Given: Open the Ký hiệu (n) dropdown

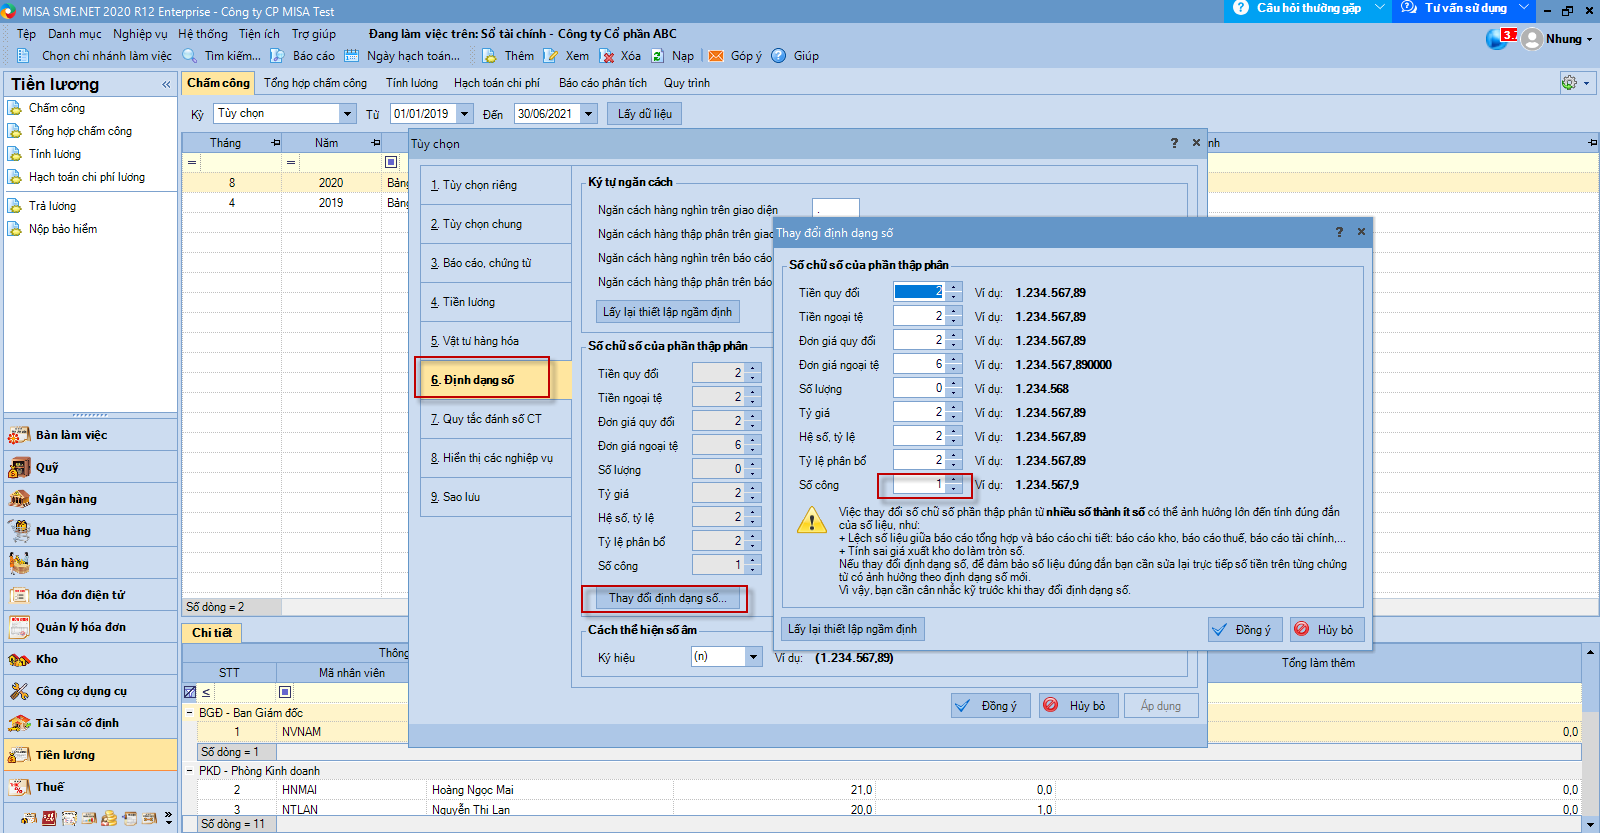Looking at the screenshot, I should [753, 657].
